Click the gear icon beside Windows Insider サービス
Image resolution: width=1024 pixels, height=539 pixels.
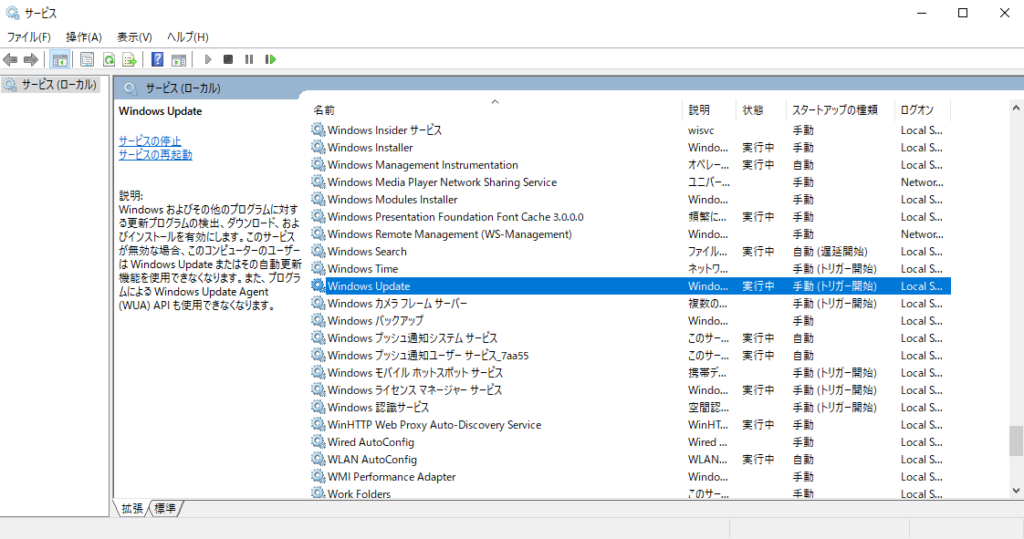[318, 130]
